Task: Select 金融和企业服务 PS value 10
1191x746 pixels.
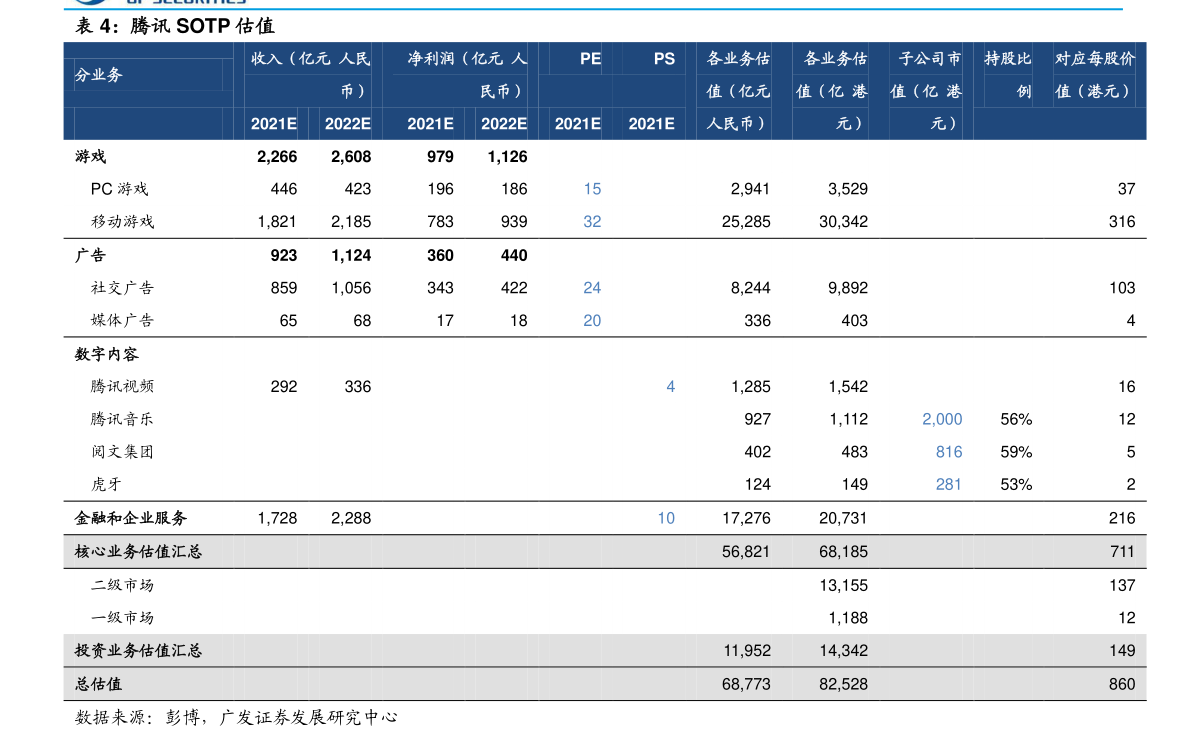Action: coord(666,518)
